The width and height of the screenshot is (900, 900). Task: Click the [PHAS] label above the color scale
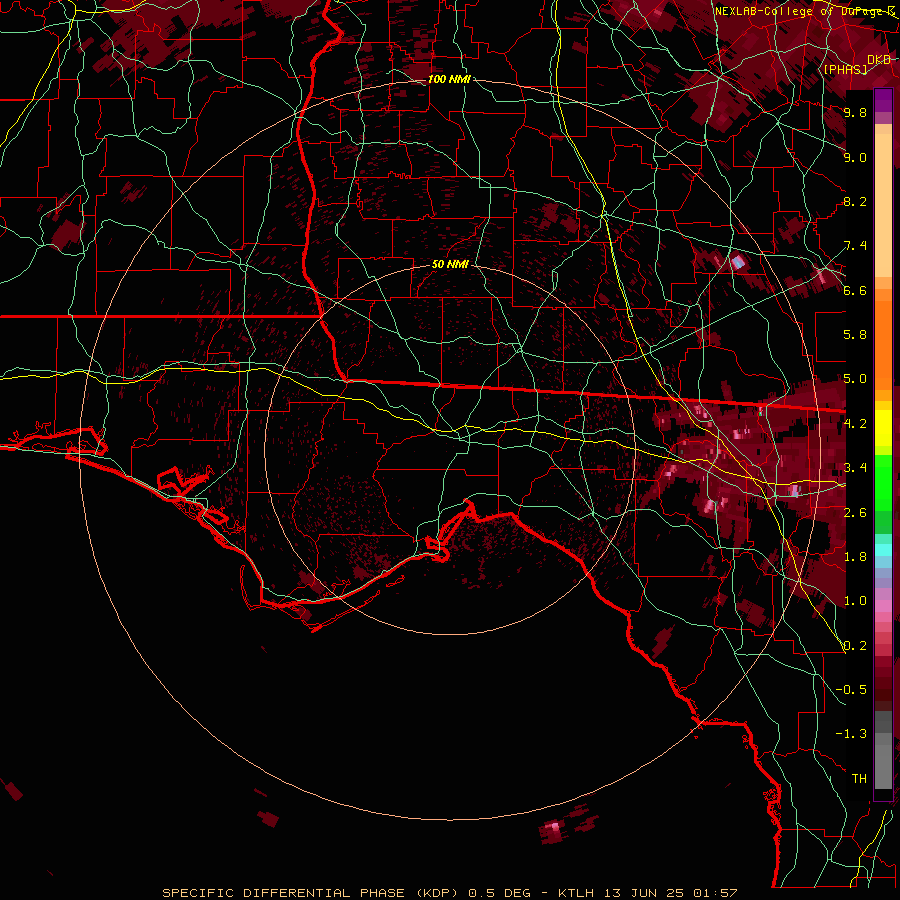coord(845,69)
